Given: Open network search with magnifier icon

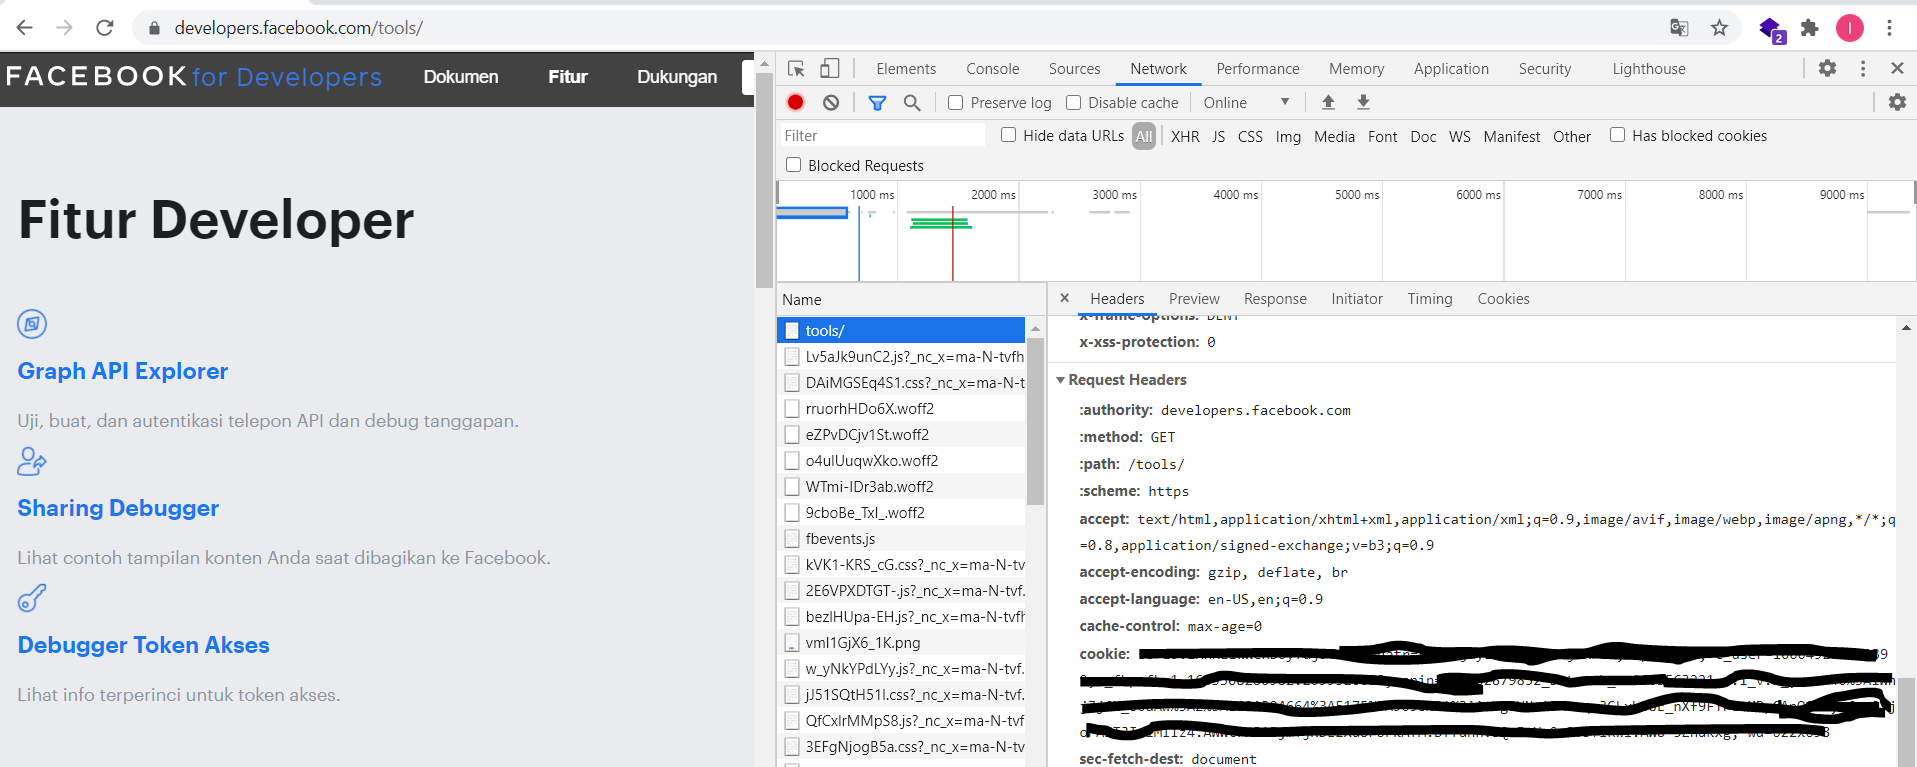Looking at the screenshot, I should click(912, 102).
